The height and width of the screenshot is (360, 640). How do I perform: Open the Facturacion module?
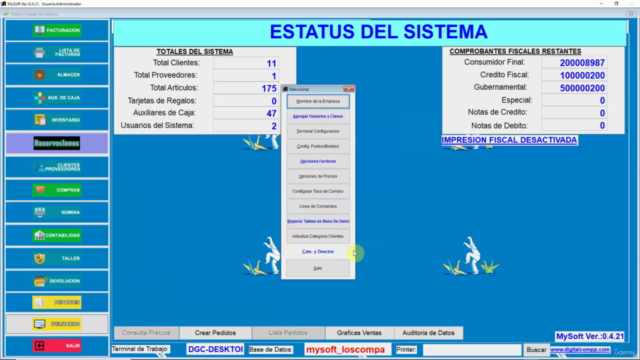click(x=57, y=30)
